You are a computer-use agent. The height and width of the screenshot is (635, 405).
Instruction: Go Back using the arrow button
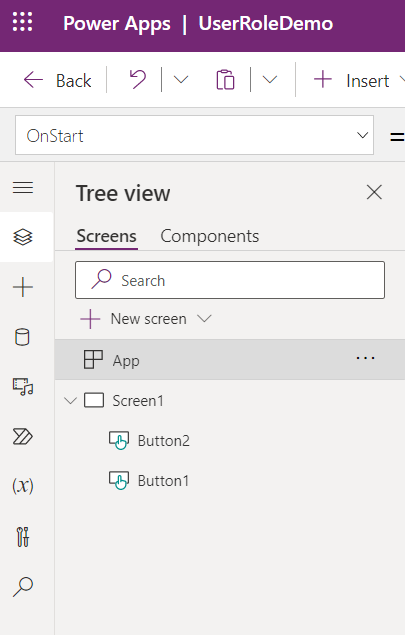[x=58, y=80]
